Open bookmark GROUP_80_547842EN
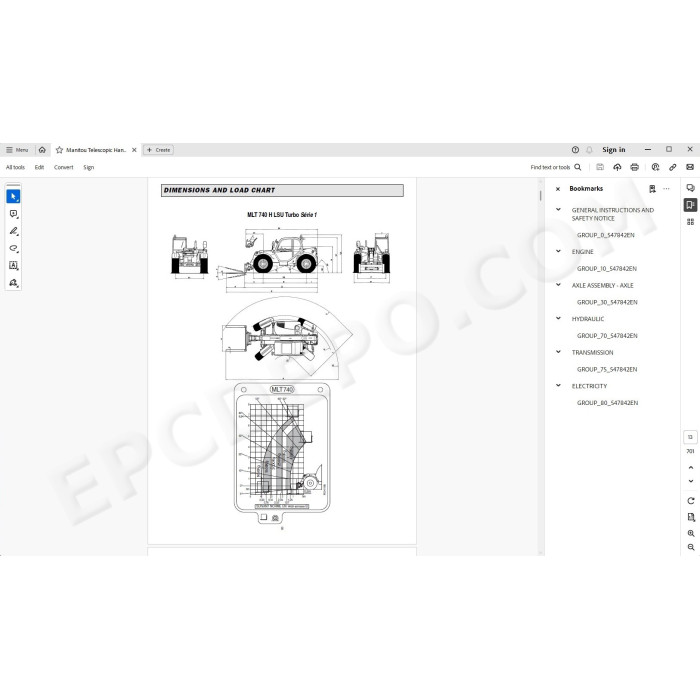 click(x=607, y=403)
